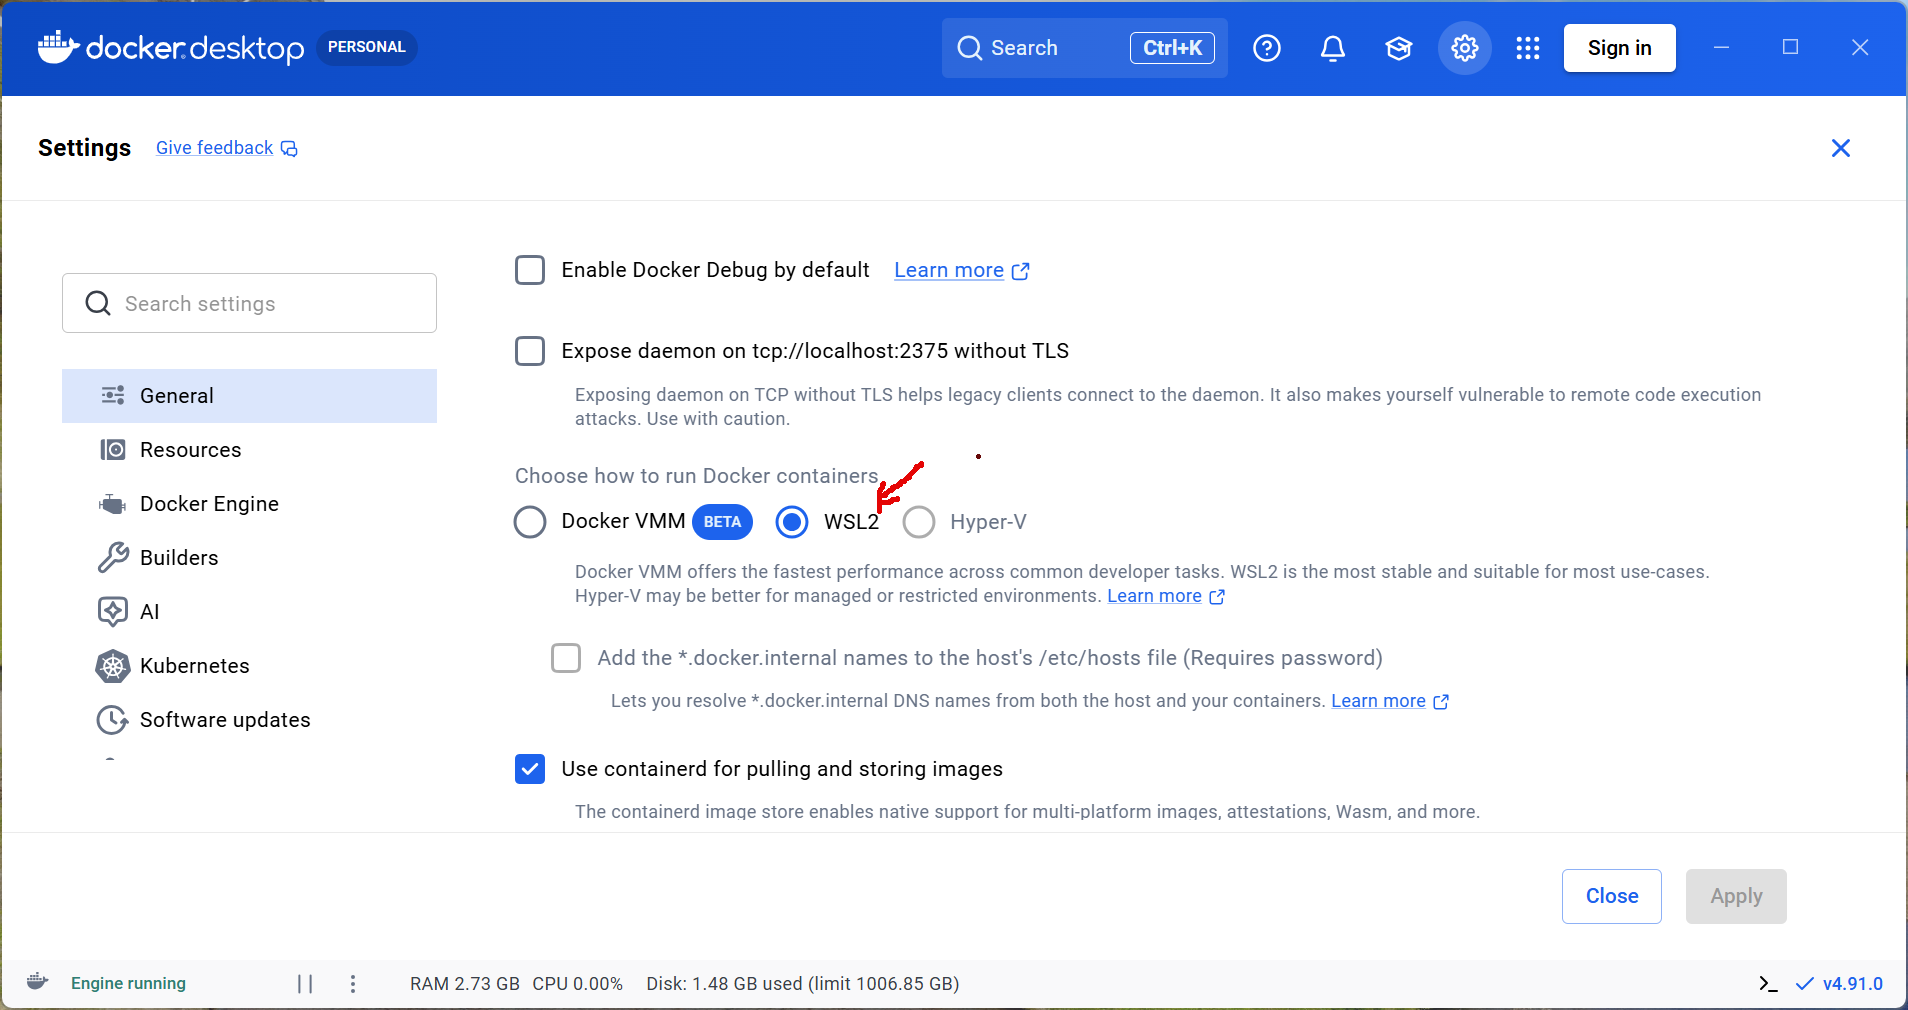Open Learn more link about VMM and WSL2

click(1154, 596)
